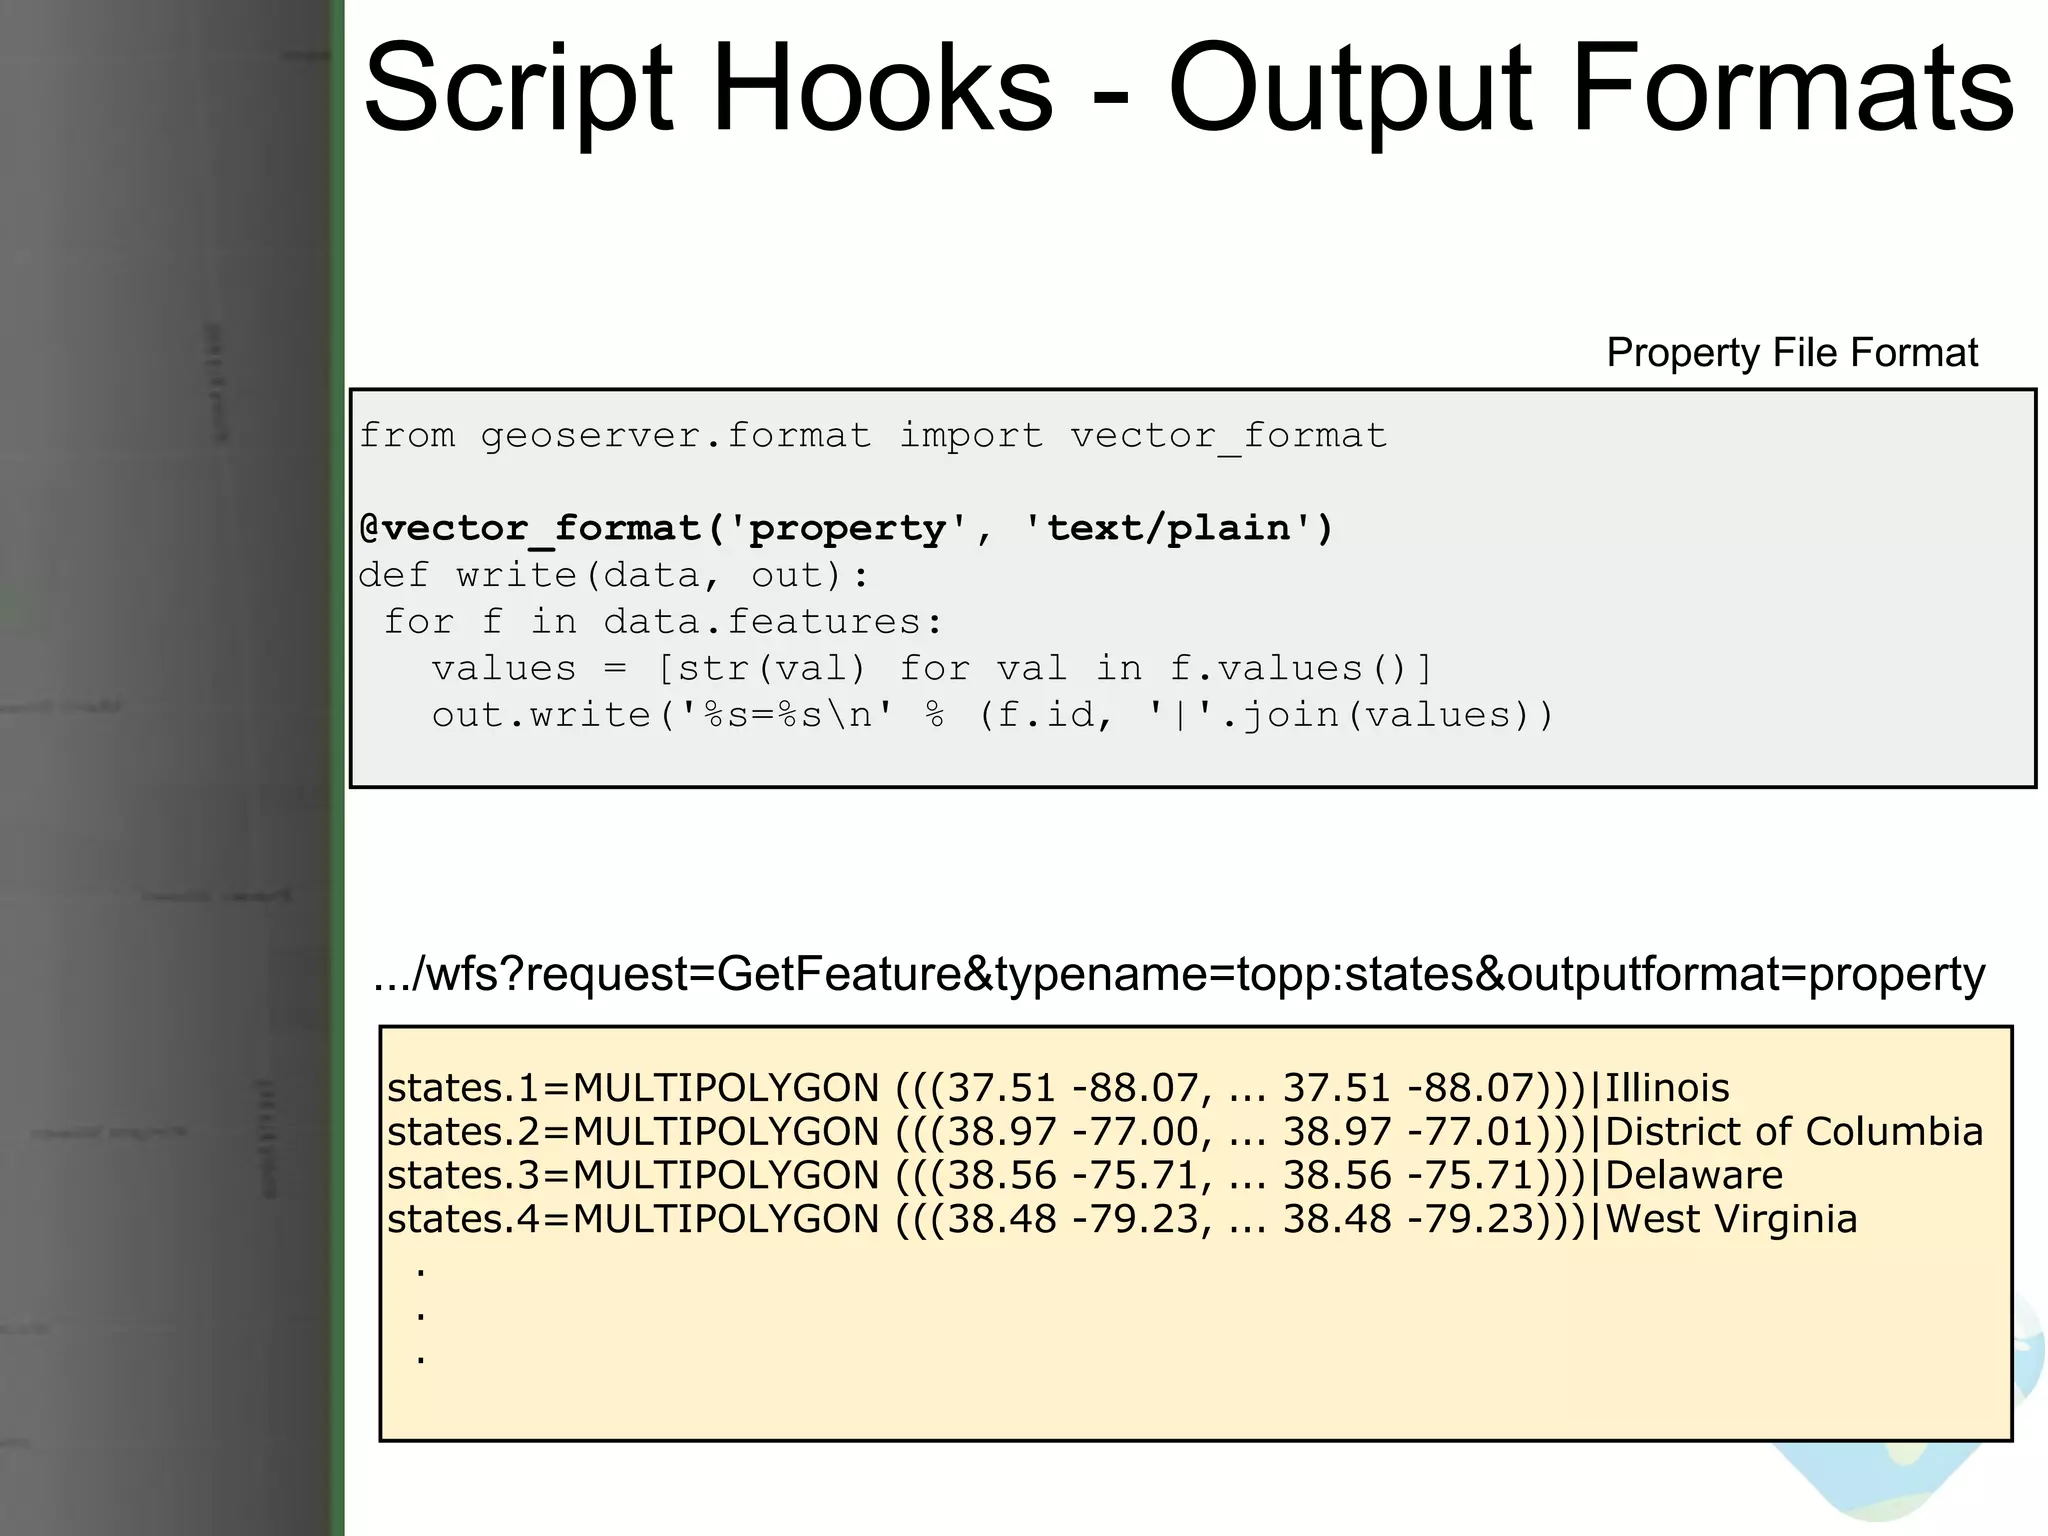The height and width of the screenshot is (1536, 2048).
Task: Click the word 'Illinois' in the output
Action: tap(1667, 1088)
